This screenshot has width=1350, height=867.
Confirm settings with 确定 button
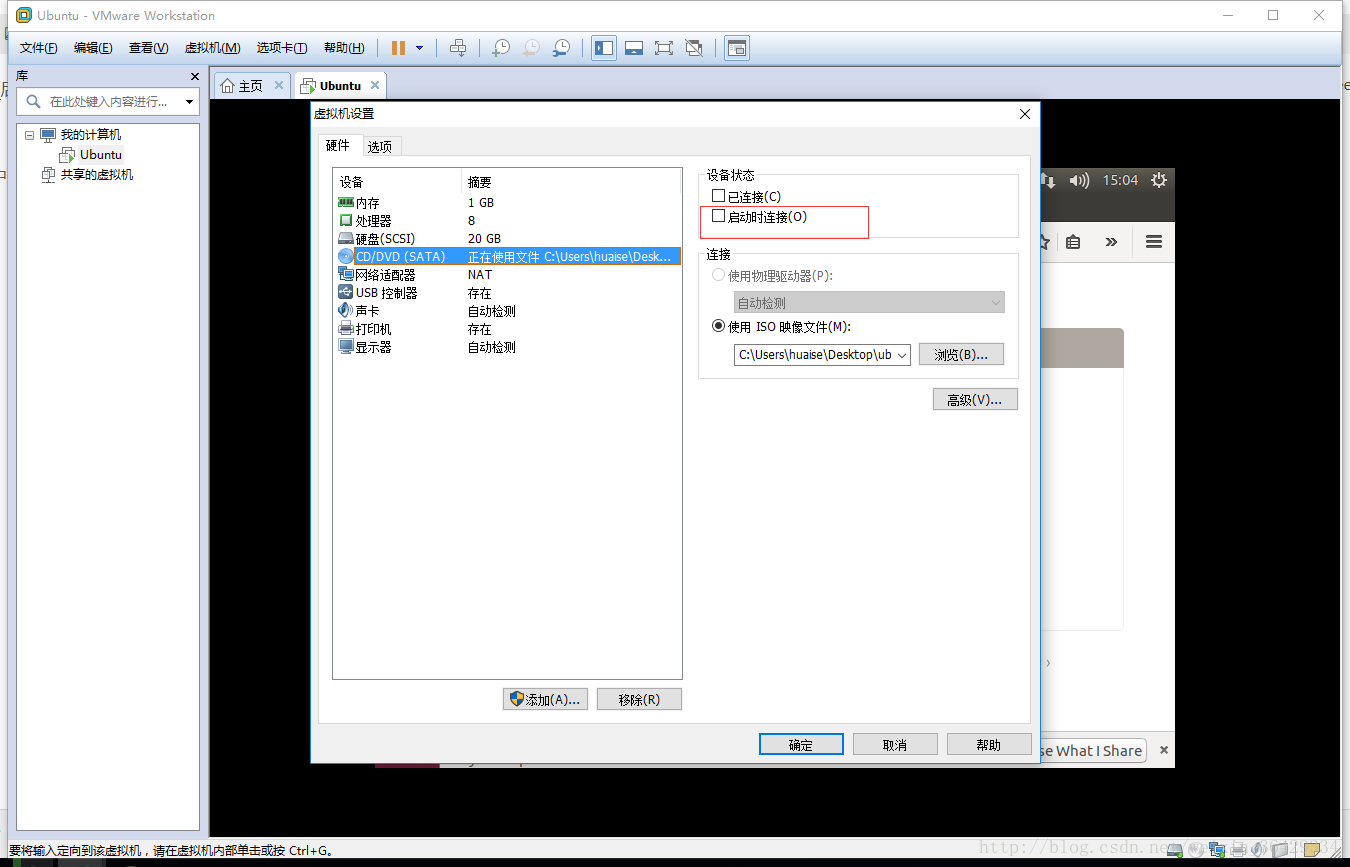click(801, 745)
